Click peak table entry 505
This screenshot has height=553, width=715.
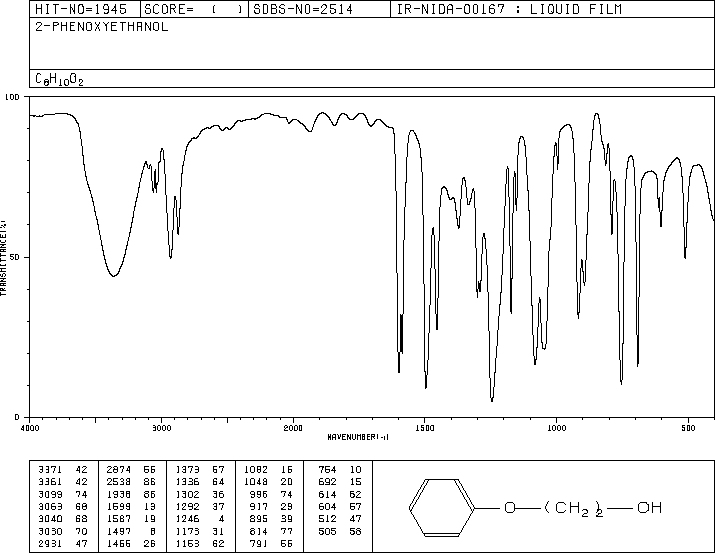click(x=327, y=531)
